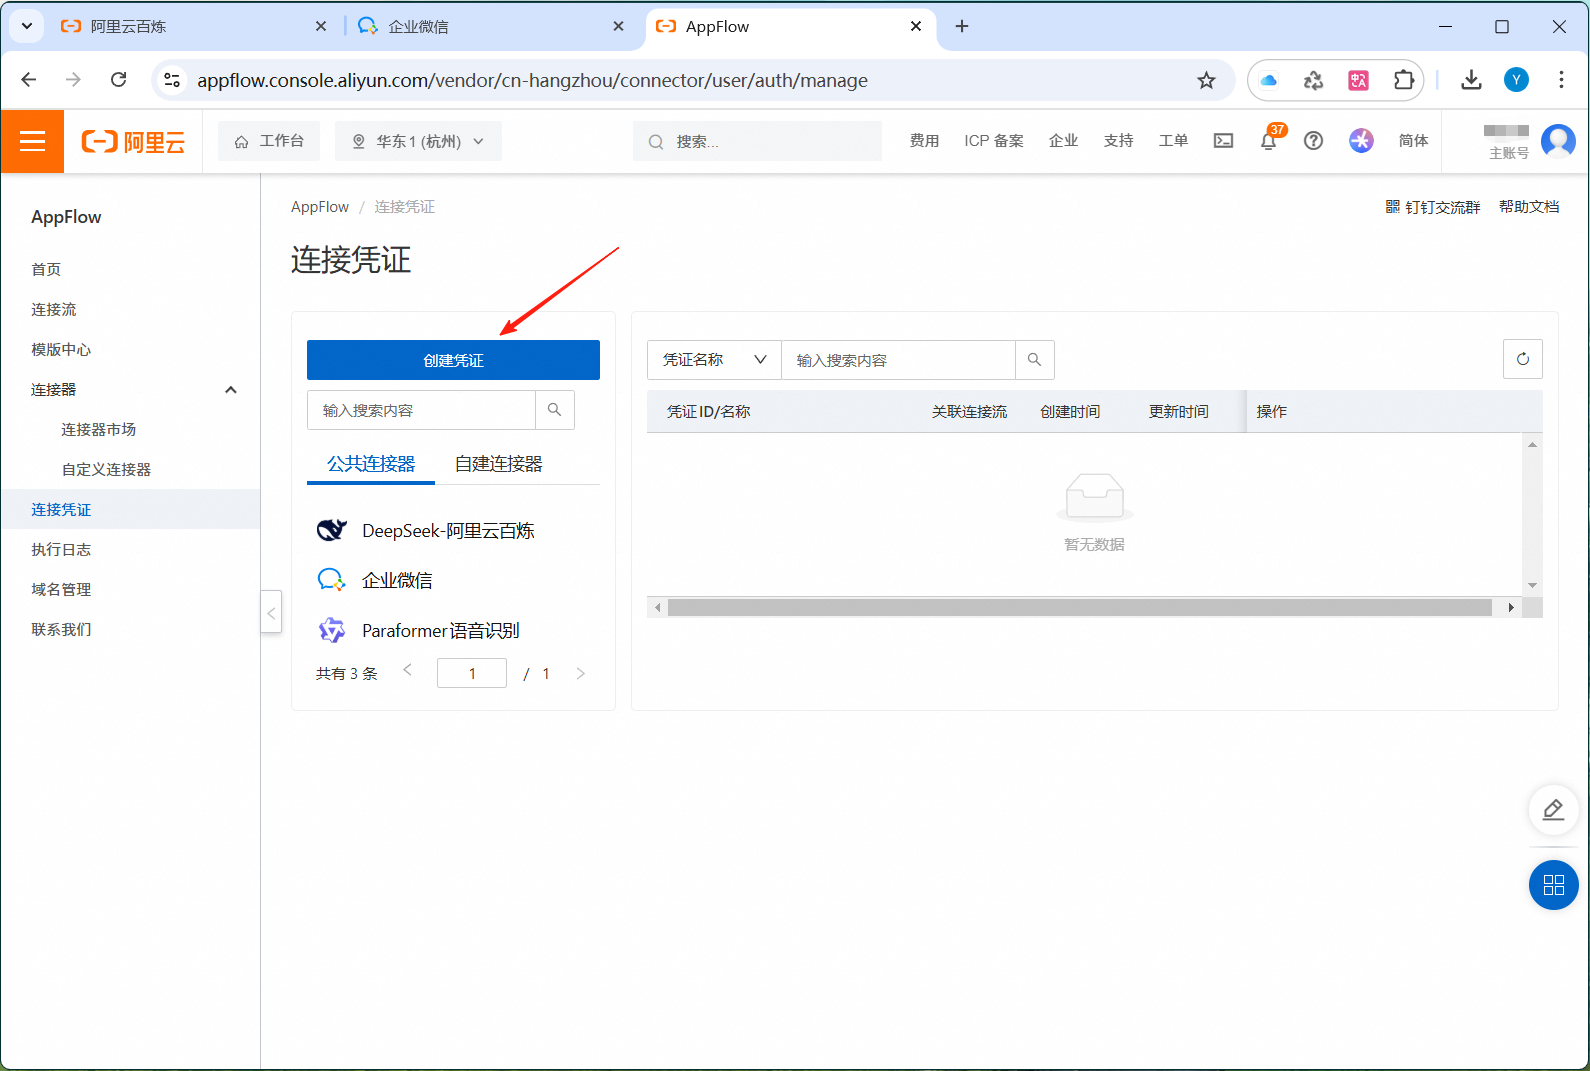Screen dimensions: 1590x1071
Task: Click search icon beside credential search input
Action: tap(1035, 360)
